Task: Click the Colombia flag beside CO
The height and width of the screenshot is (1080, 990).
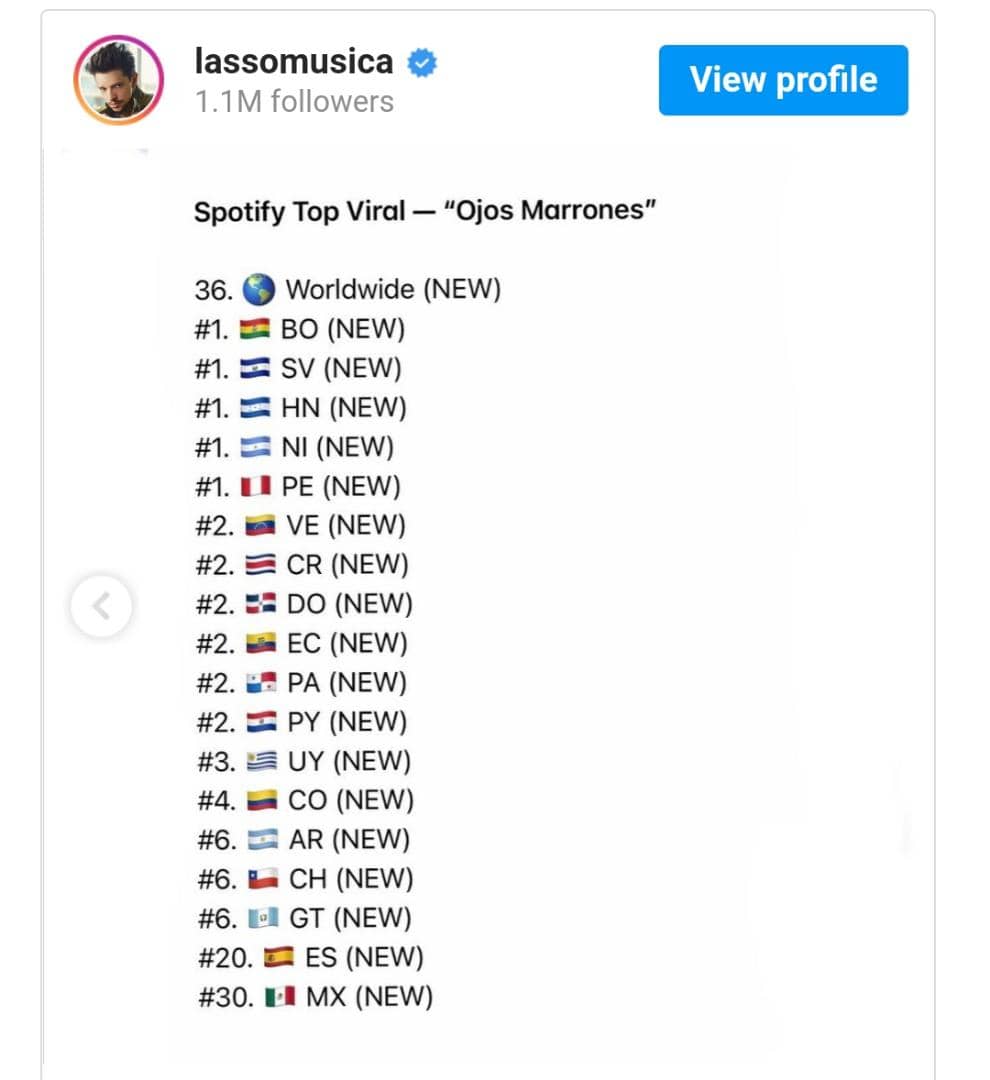Action: (262, 800)
